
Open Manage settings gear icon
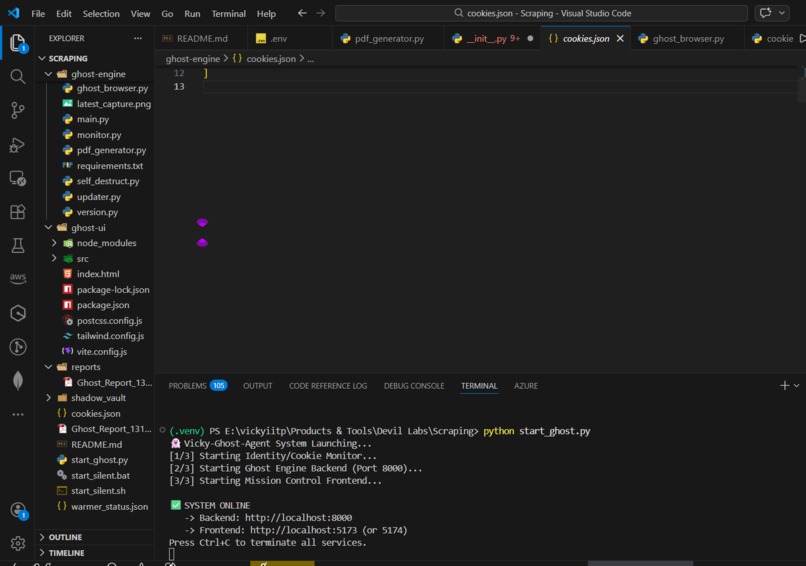[x=17, y=543]
